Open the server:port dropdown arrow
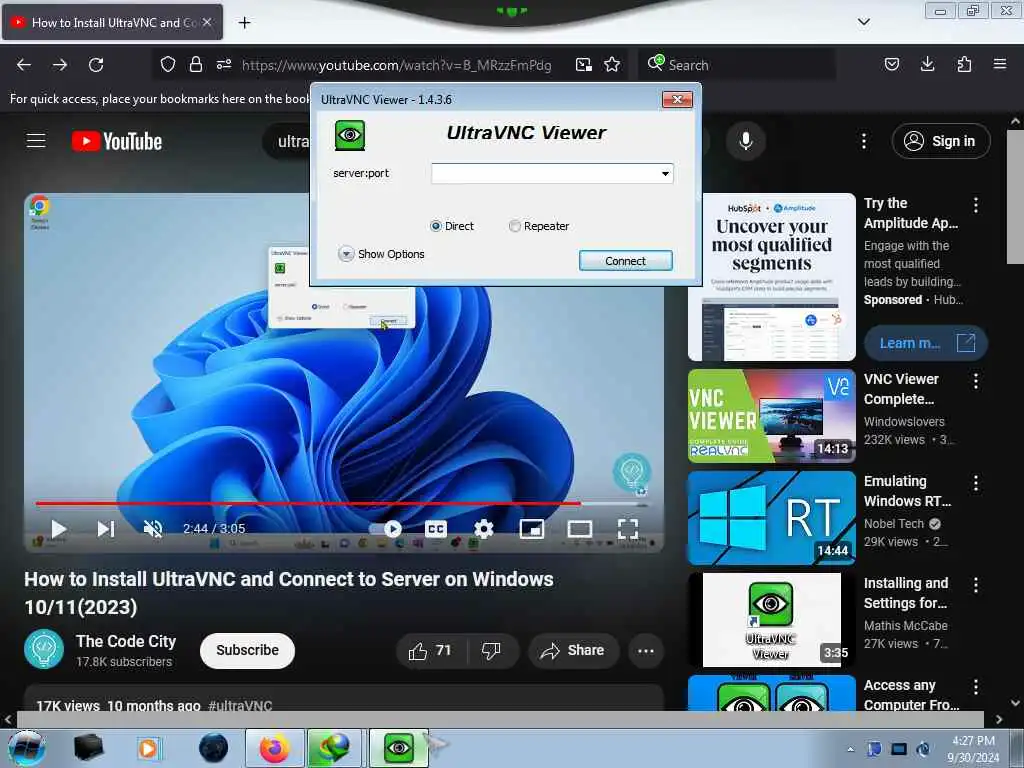Image resolution: width=1024 pixels, height=768 pixels. point(665,174)
